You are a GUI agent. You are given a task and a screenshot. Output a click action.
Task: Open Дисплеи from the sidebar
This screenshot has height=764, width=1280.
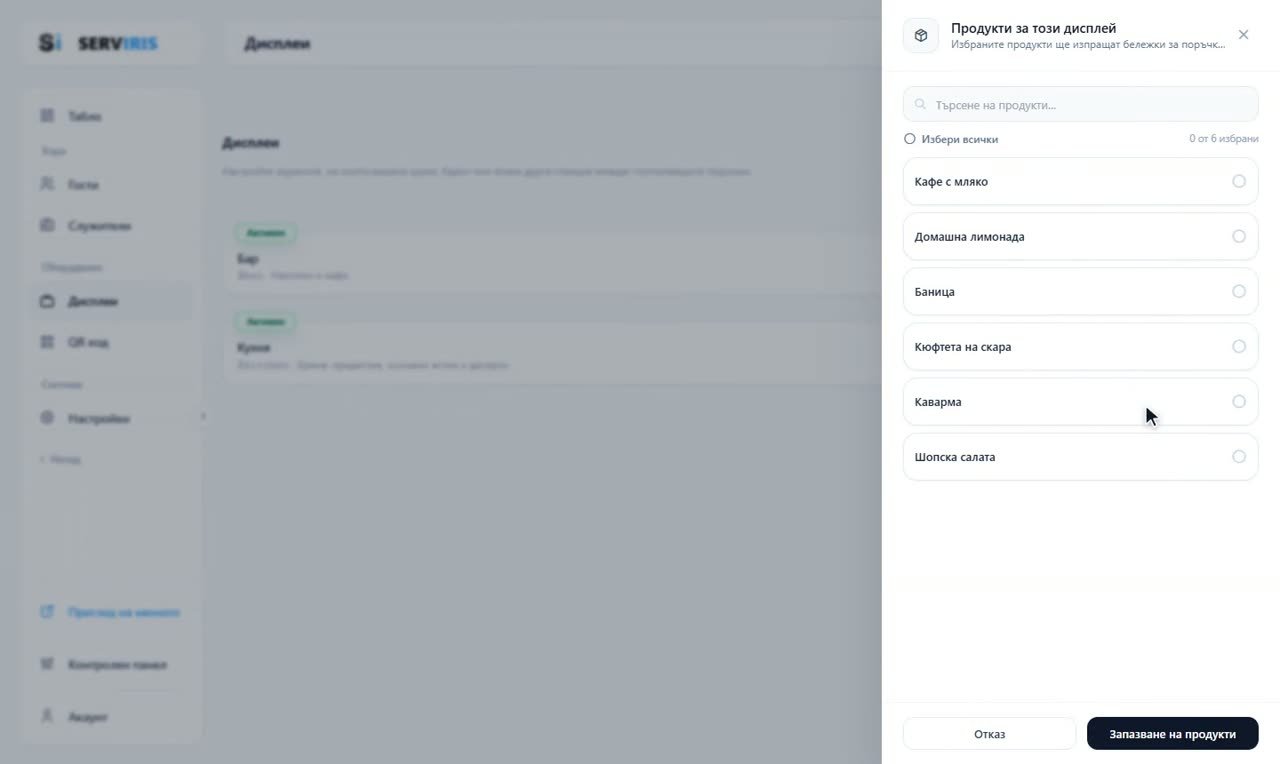point(112,301)
